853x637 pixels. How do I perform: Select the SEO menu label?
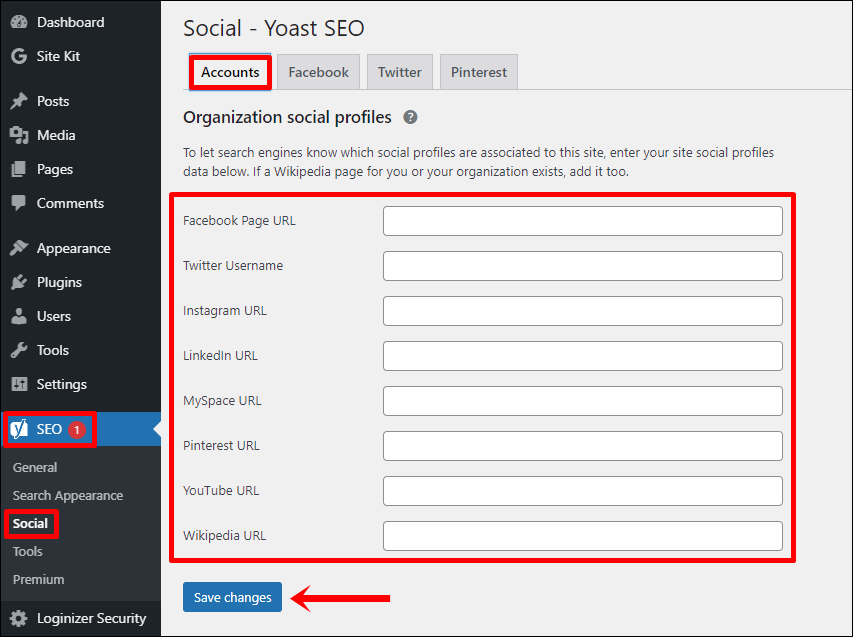click(x=49, y=429)
